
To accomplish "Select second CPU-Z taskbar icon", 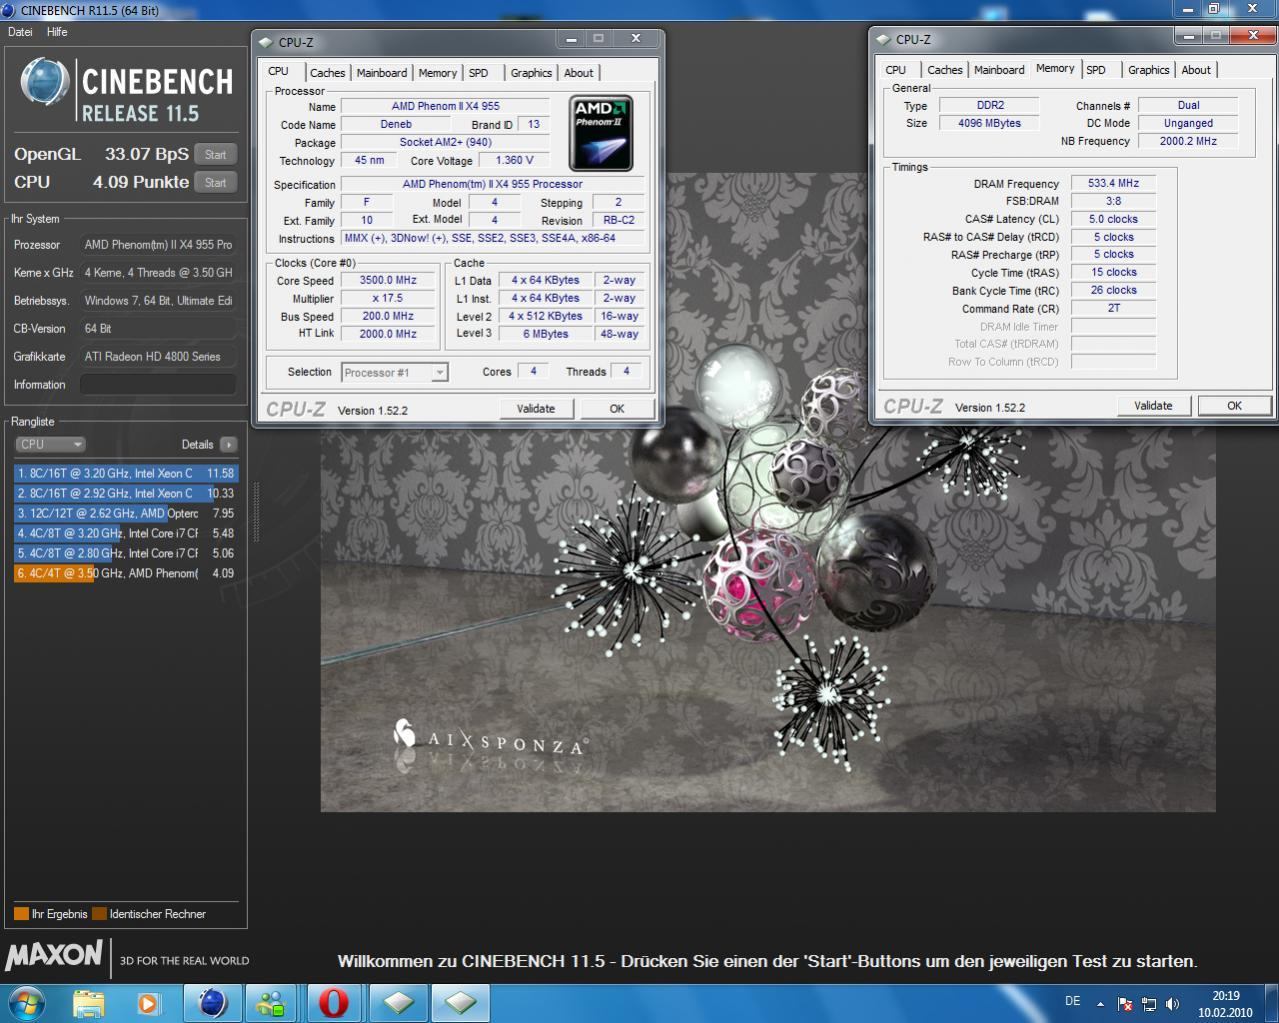I will pyautogui.click(x=460, y=1003).
